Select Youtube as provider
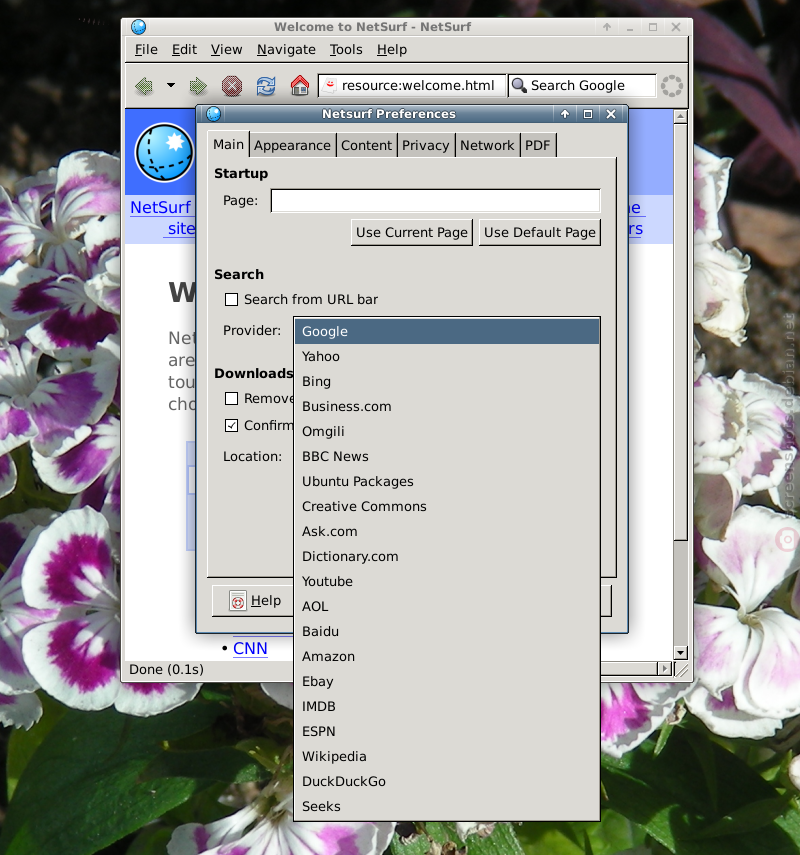Viewport: 800px width, 855px height. pos(447,582)
